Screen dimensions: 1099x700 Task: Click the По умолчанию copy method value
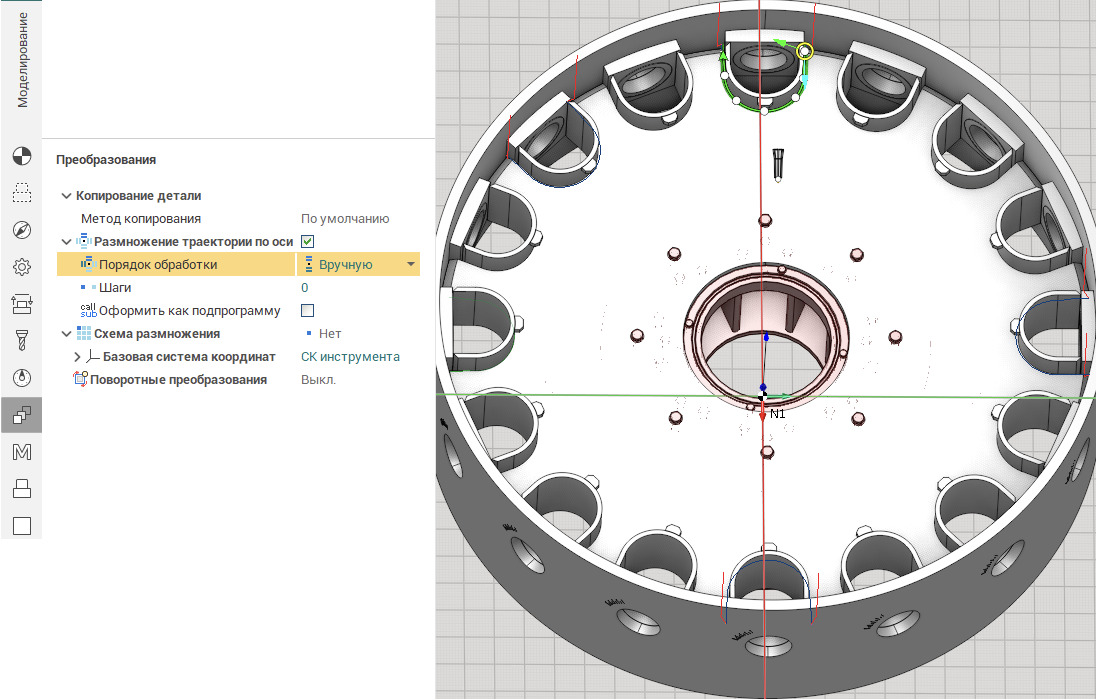pos(345,219)
